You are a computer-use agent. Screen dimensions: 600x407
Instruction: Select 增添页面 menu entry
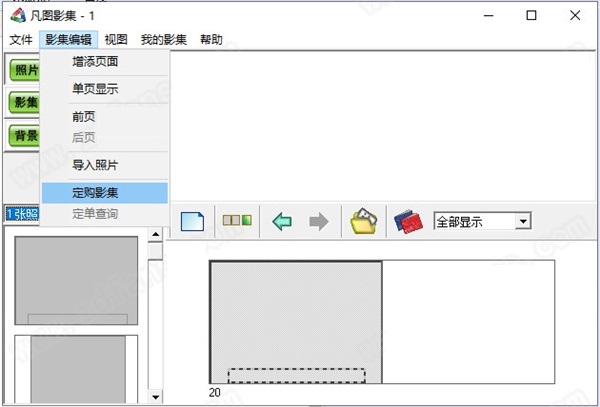coord(104,62)
